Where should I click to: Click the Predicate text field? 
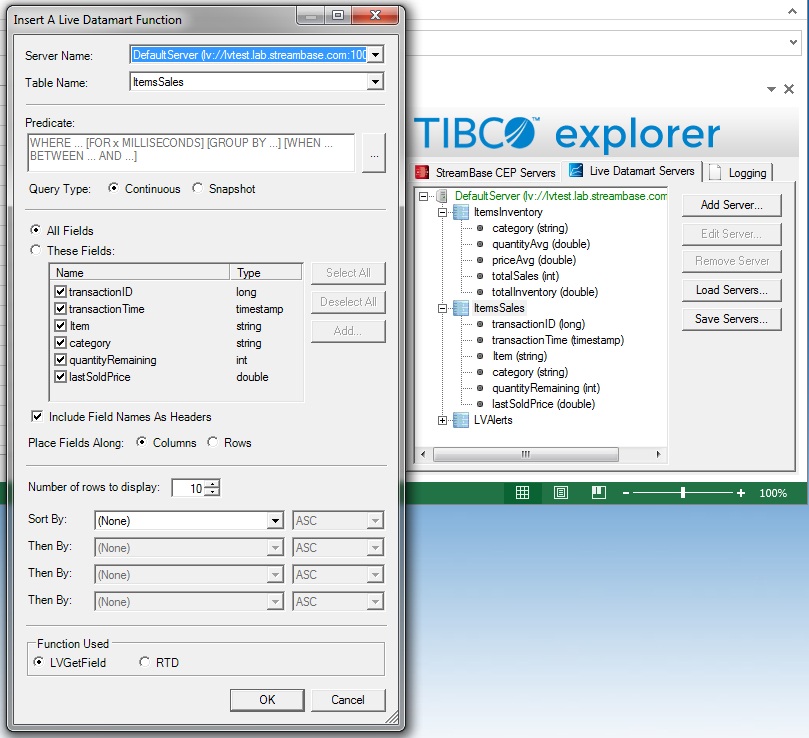(191, 152)
